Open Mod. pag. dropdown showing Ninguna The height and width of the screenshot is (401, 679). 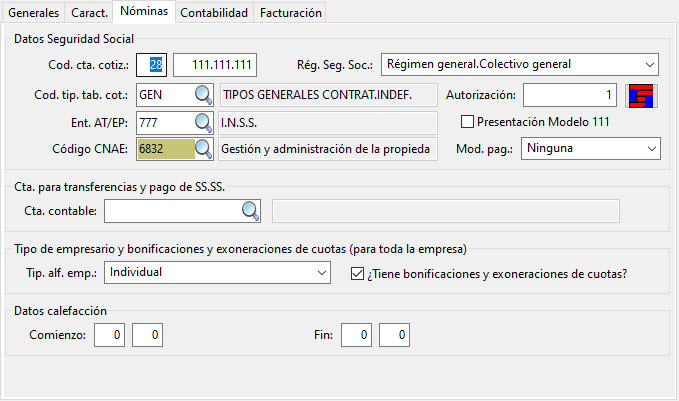[652, 149]
